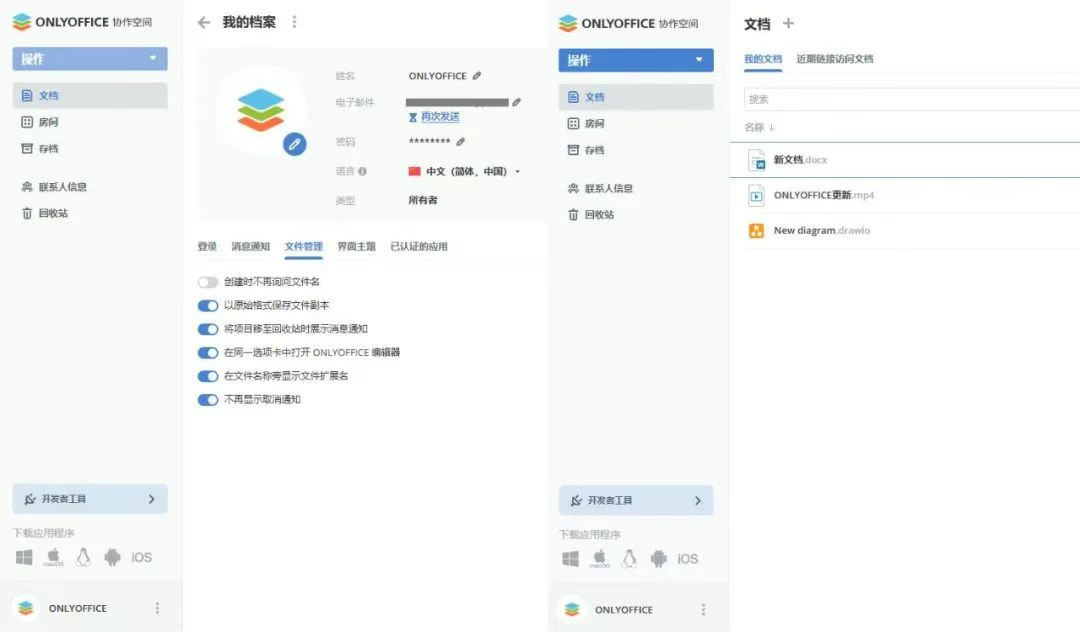Go back with the arrow beside 我的档案
Image resolution: width=1080 pixels, height=632 pixels.
(204, 23)
